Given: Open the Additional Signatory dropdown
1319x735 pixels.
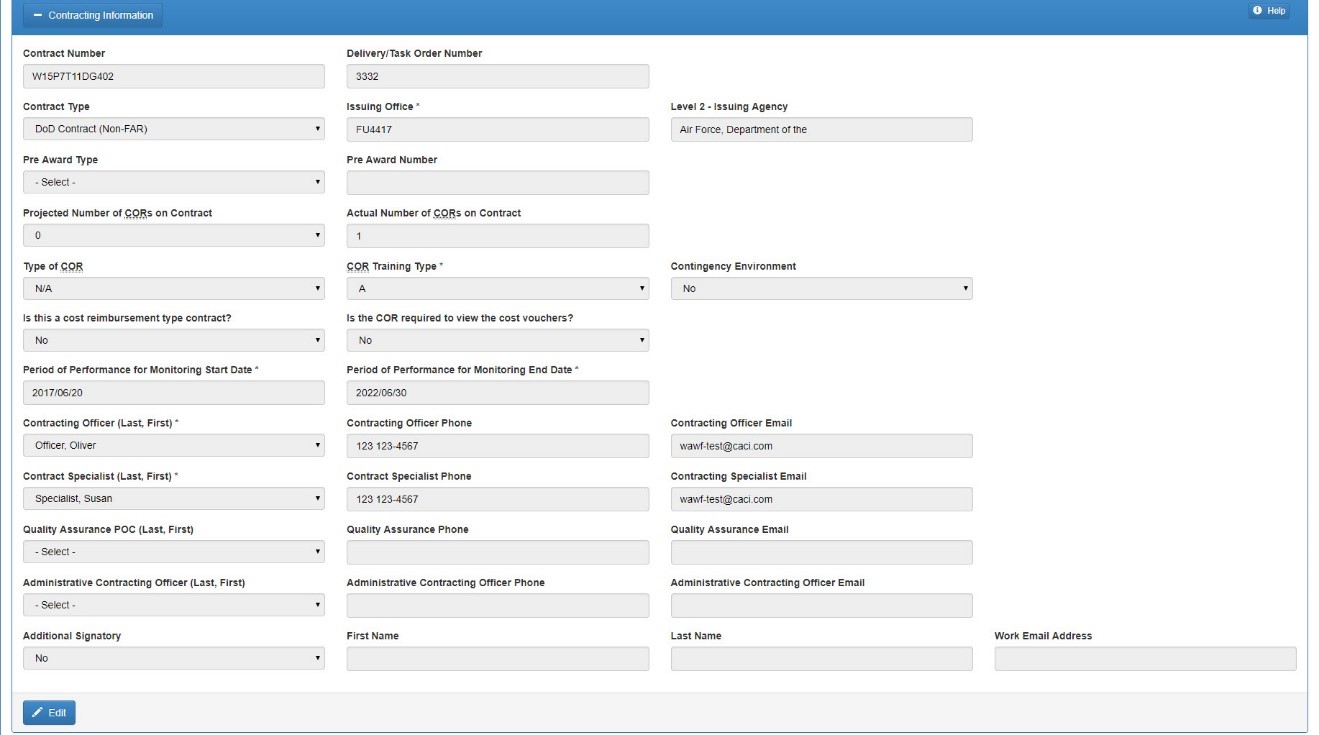Looking at the screenshot, I should pyautogui.click(x=173, y=659).
